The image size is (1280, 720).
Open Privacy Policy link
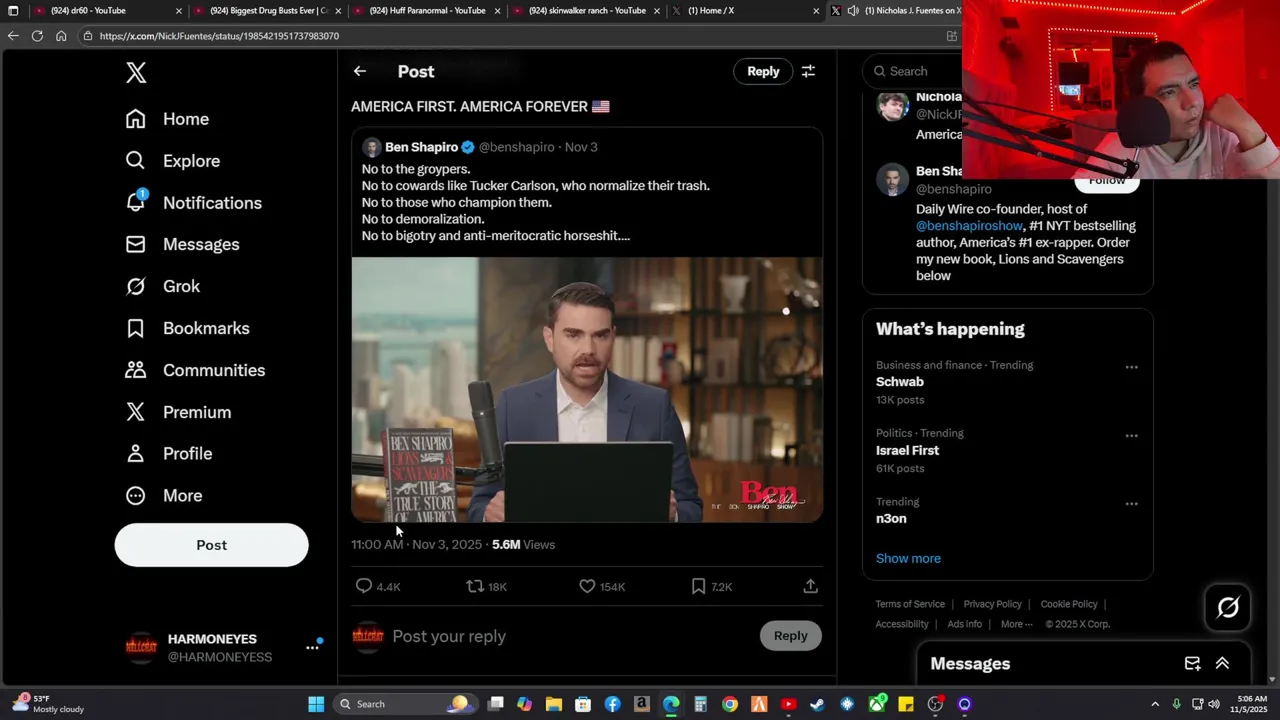click(992, 604)
